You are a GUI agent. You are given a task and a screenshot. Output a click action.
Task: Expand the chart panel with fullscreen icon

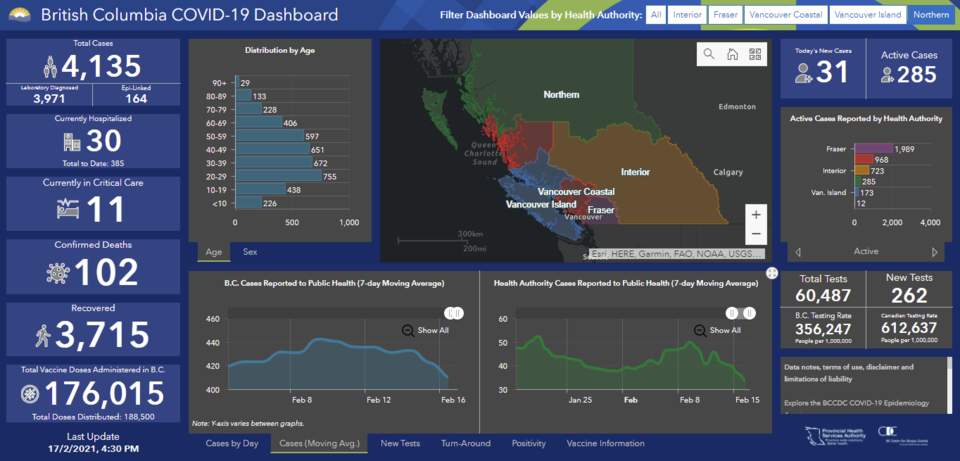coord(772,273)
